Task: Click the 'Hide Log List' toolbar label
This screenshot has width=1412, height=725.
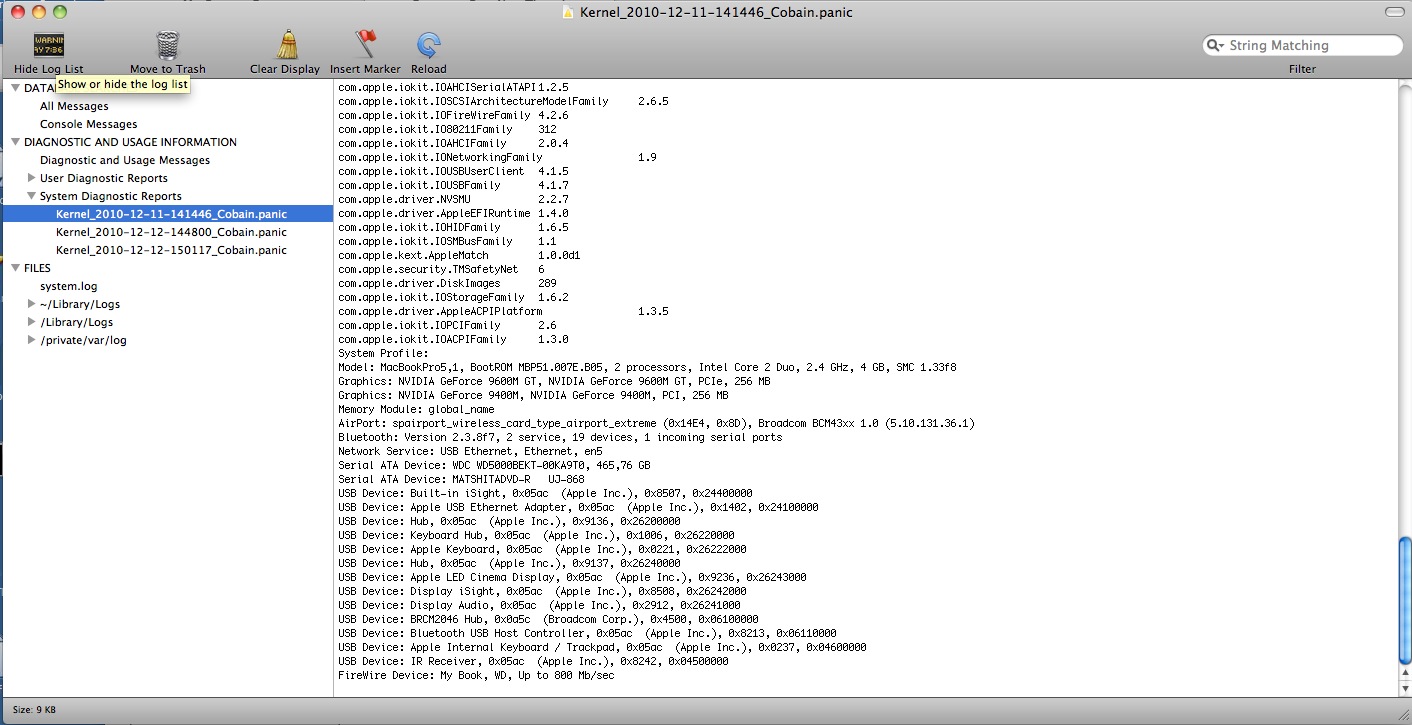Action: point(49,69)
